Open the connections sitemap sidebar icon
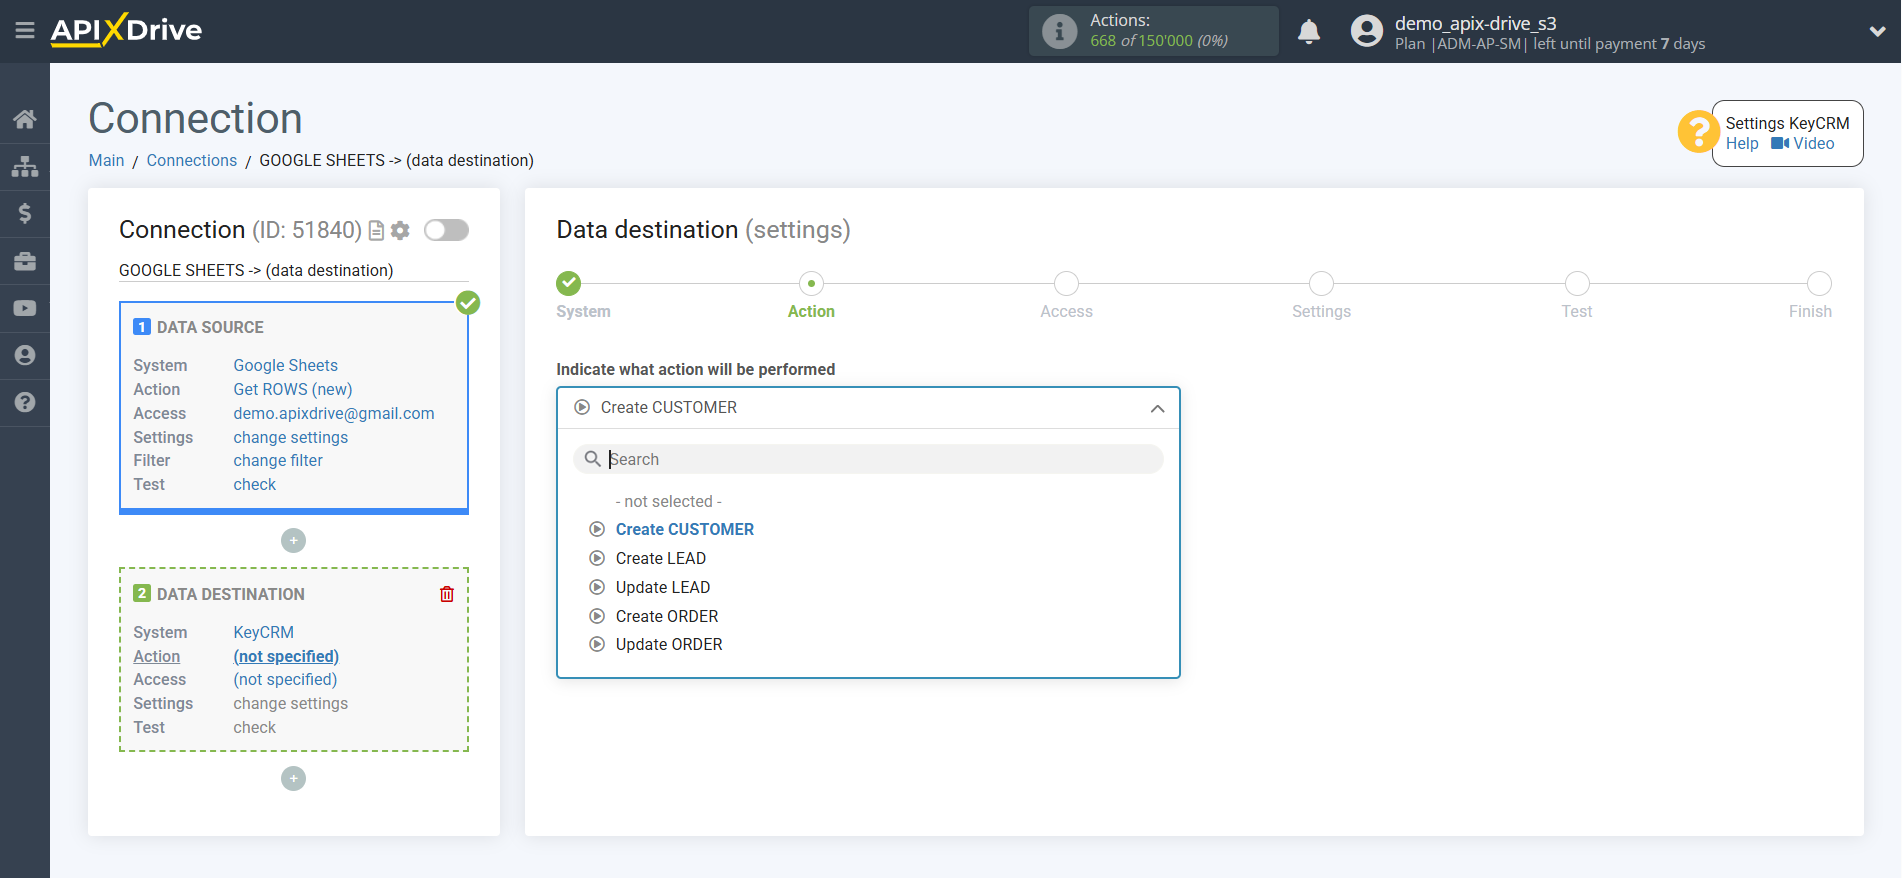The height and width of the screenshot is (878, 1902). click(x=25, y=166)
